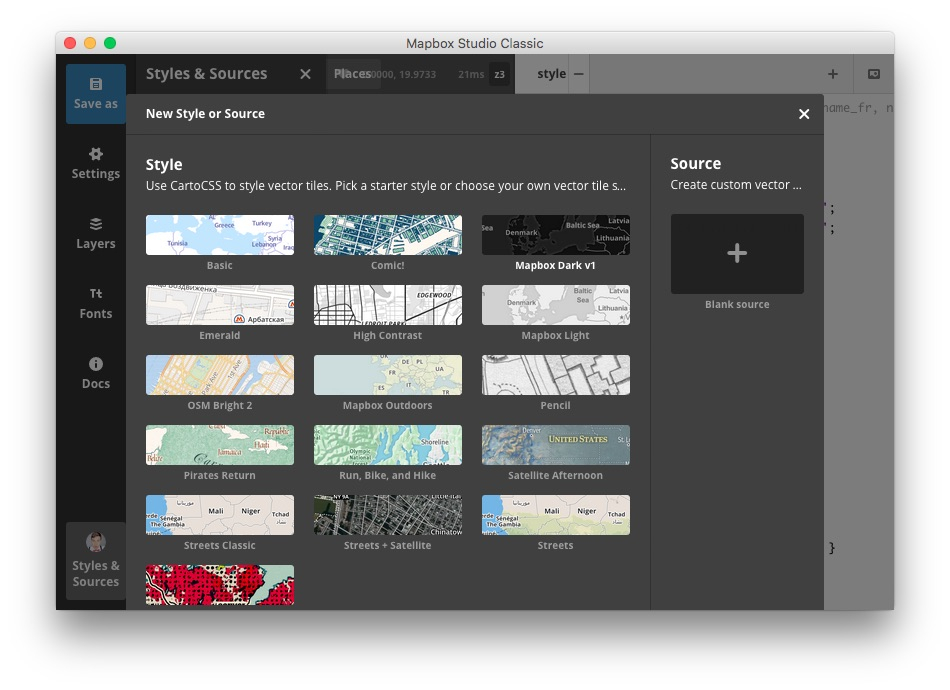Screen dimensions: 950x690
Task: Close the New Style or Source dialog
Action: click(804, 114)
